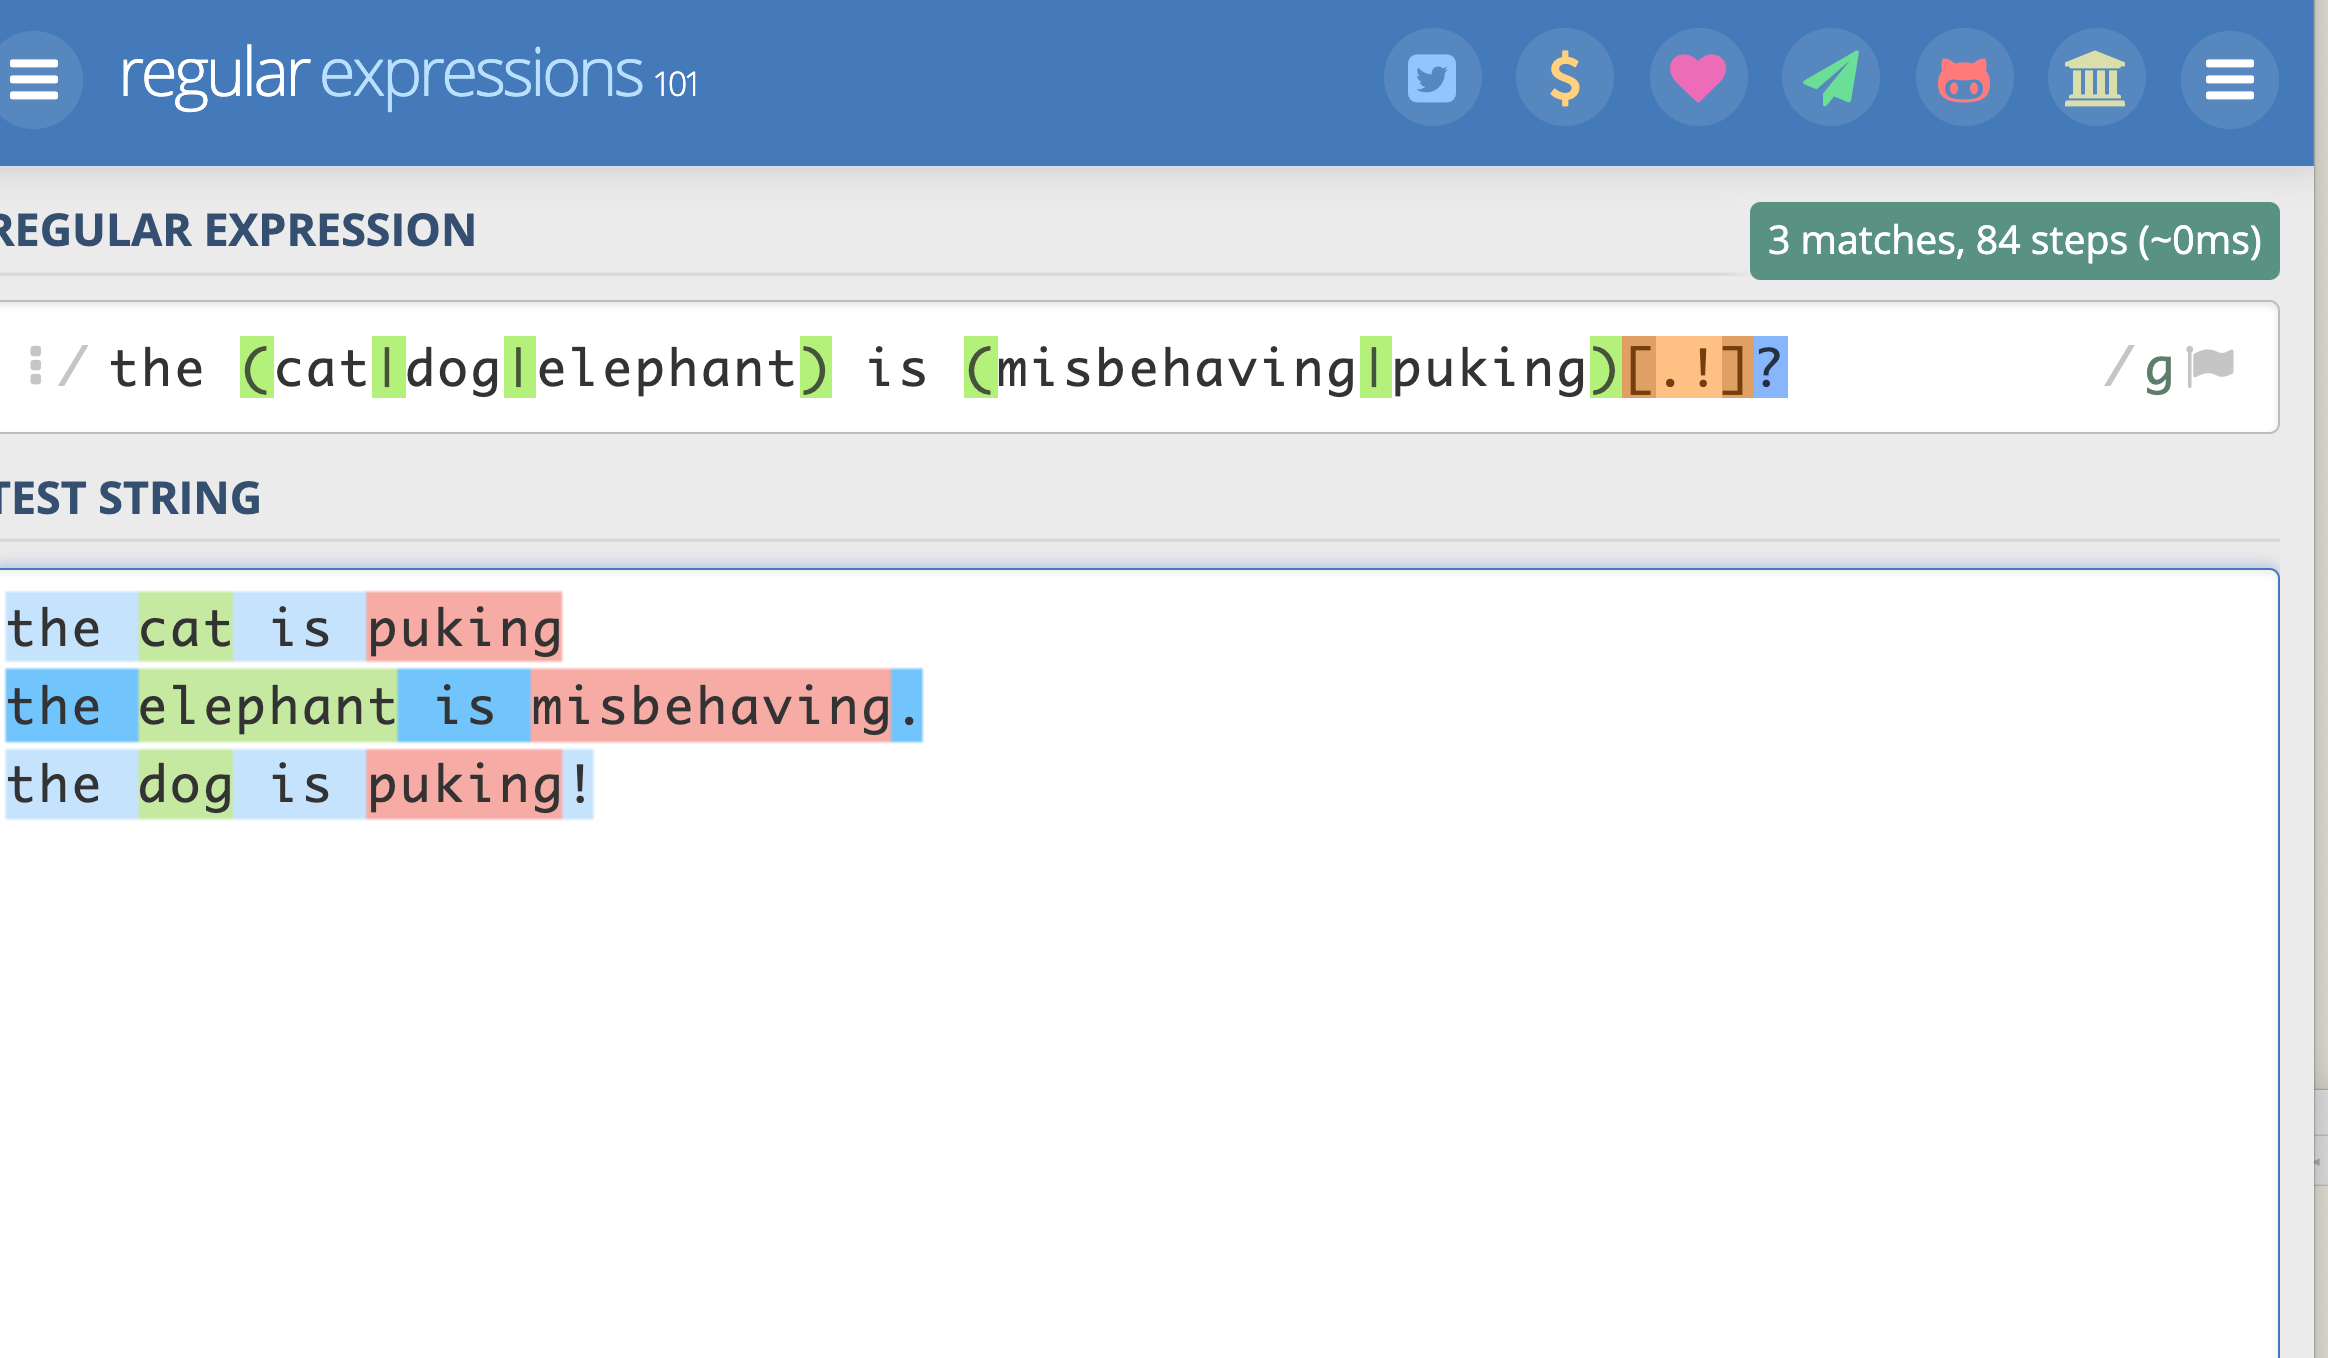
Task: Click 'puking!' in the third line
Action: pyautogui.click(x=479, y=784)
